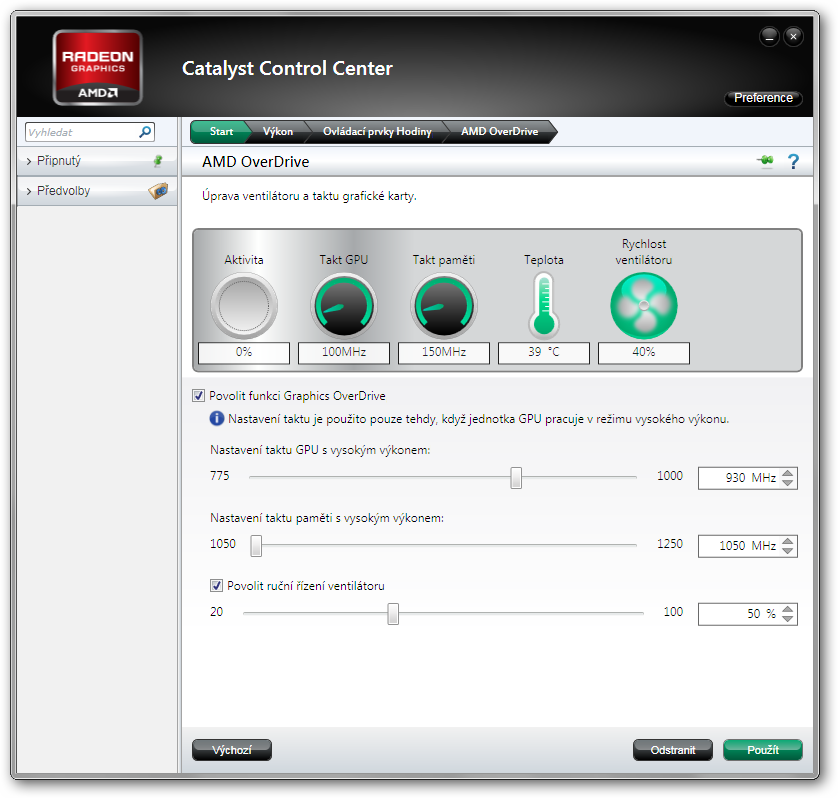The width and height of the screenshot is (838, 798).
Task: Open help with the question mark icon
Action: (794, 162)
